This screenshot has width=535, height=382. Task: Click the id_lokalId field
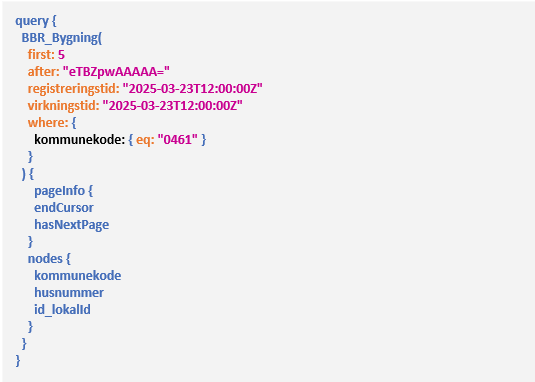[62, 310]
